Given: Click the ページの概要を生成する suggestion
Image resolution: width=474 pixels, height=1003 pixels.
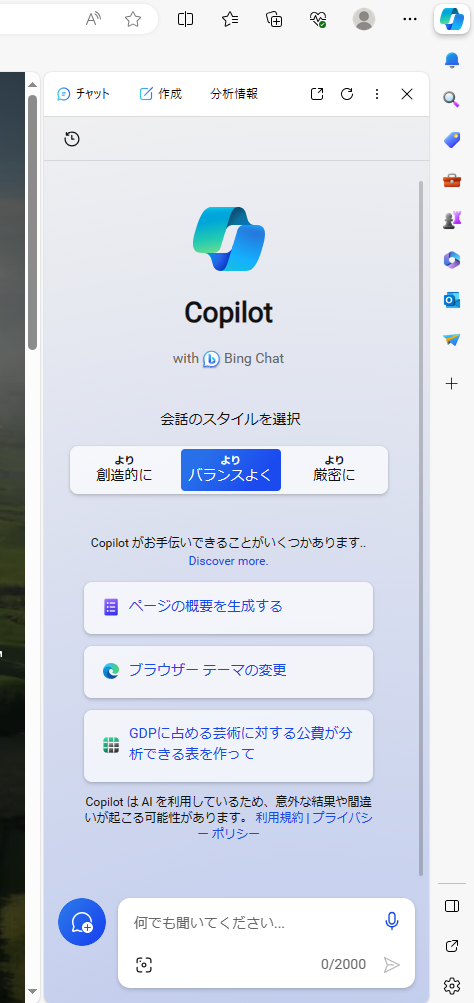Looking at the screenshot, I should (228, 608).
